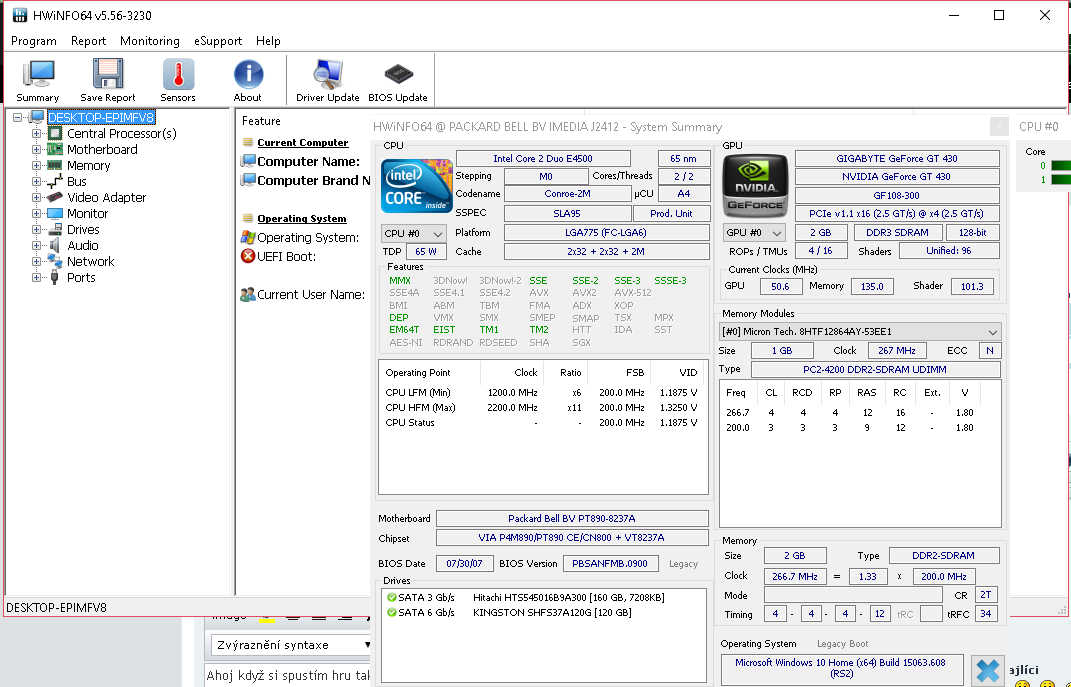This screenshot has width=1071, height=687.
Task: Select the Ports tree item label
Action: pyautogui.click(x=81, y=278)
